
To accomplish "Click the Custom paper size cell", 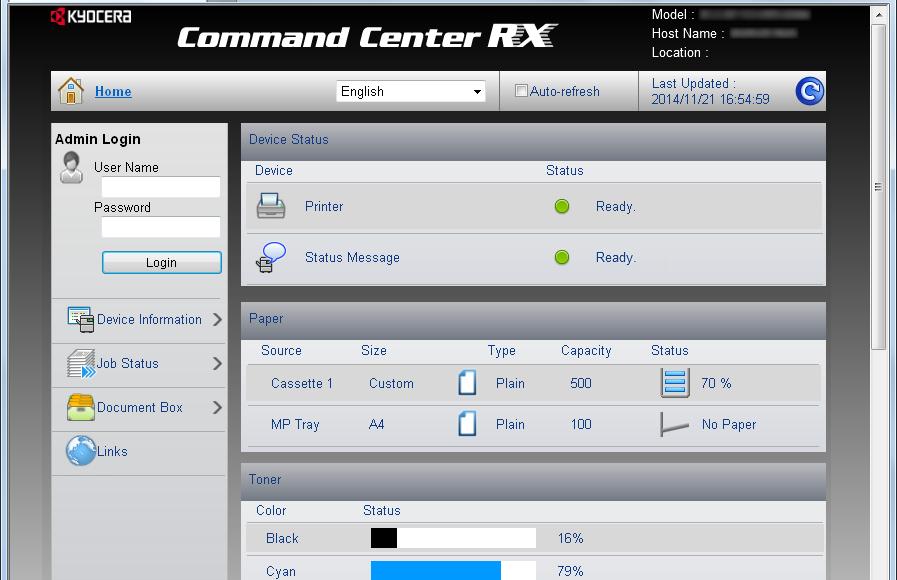I will 391,383.
